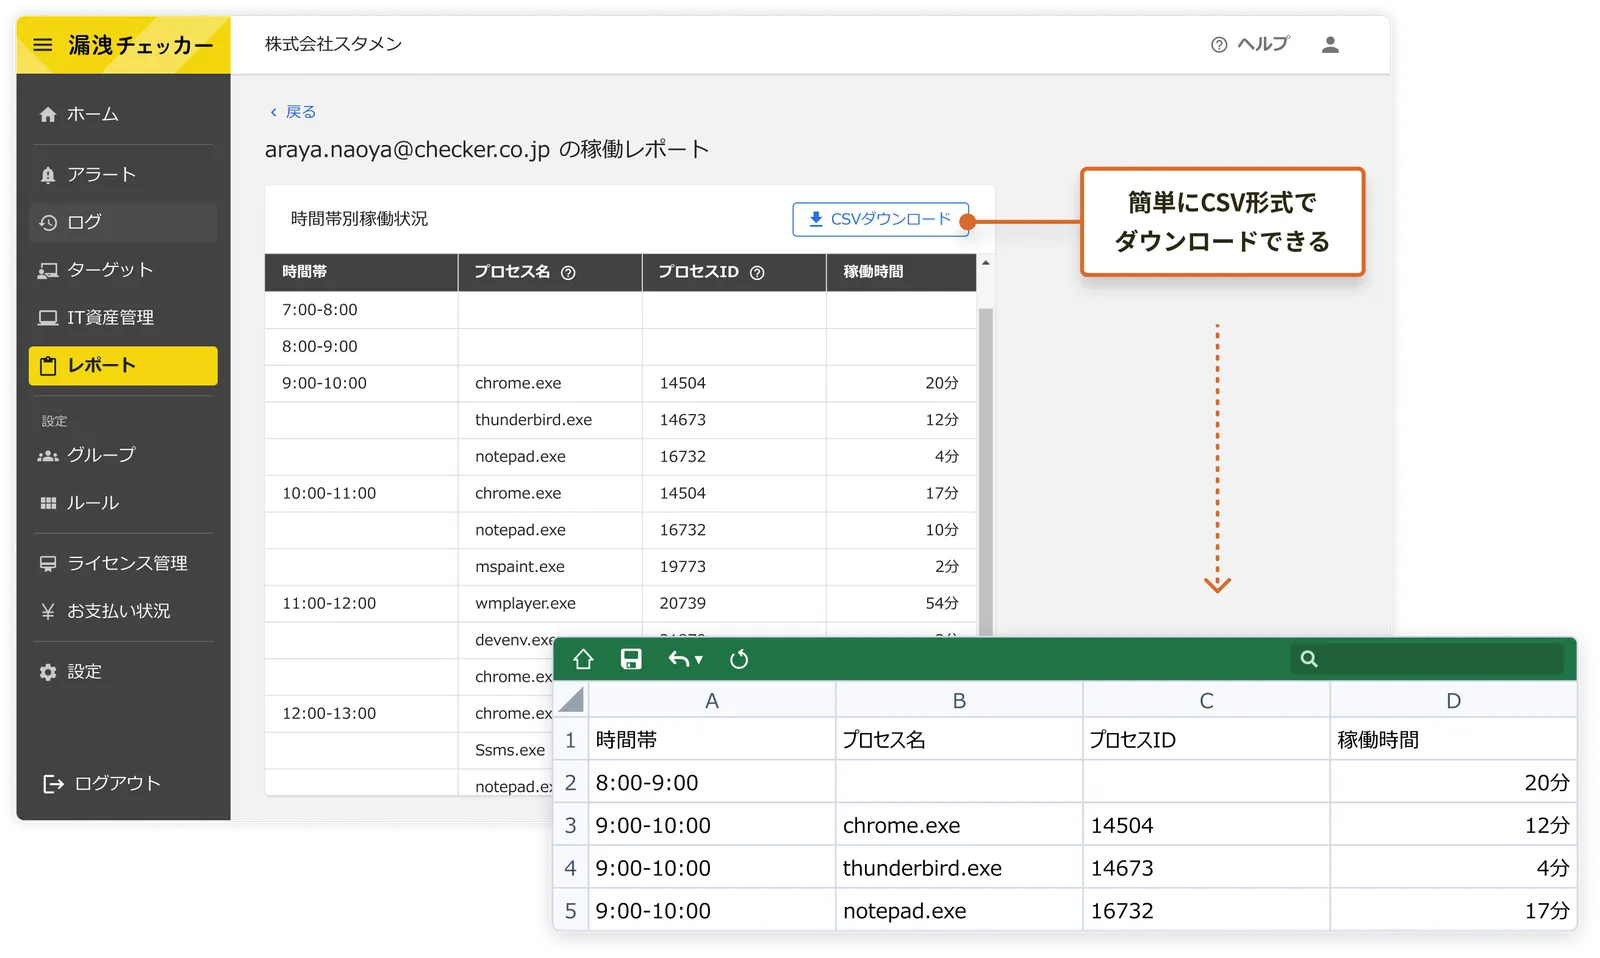
Task: Click the spreadsheet save icon
Action: (631, 659)
